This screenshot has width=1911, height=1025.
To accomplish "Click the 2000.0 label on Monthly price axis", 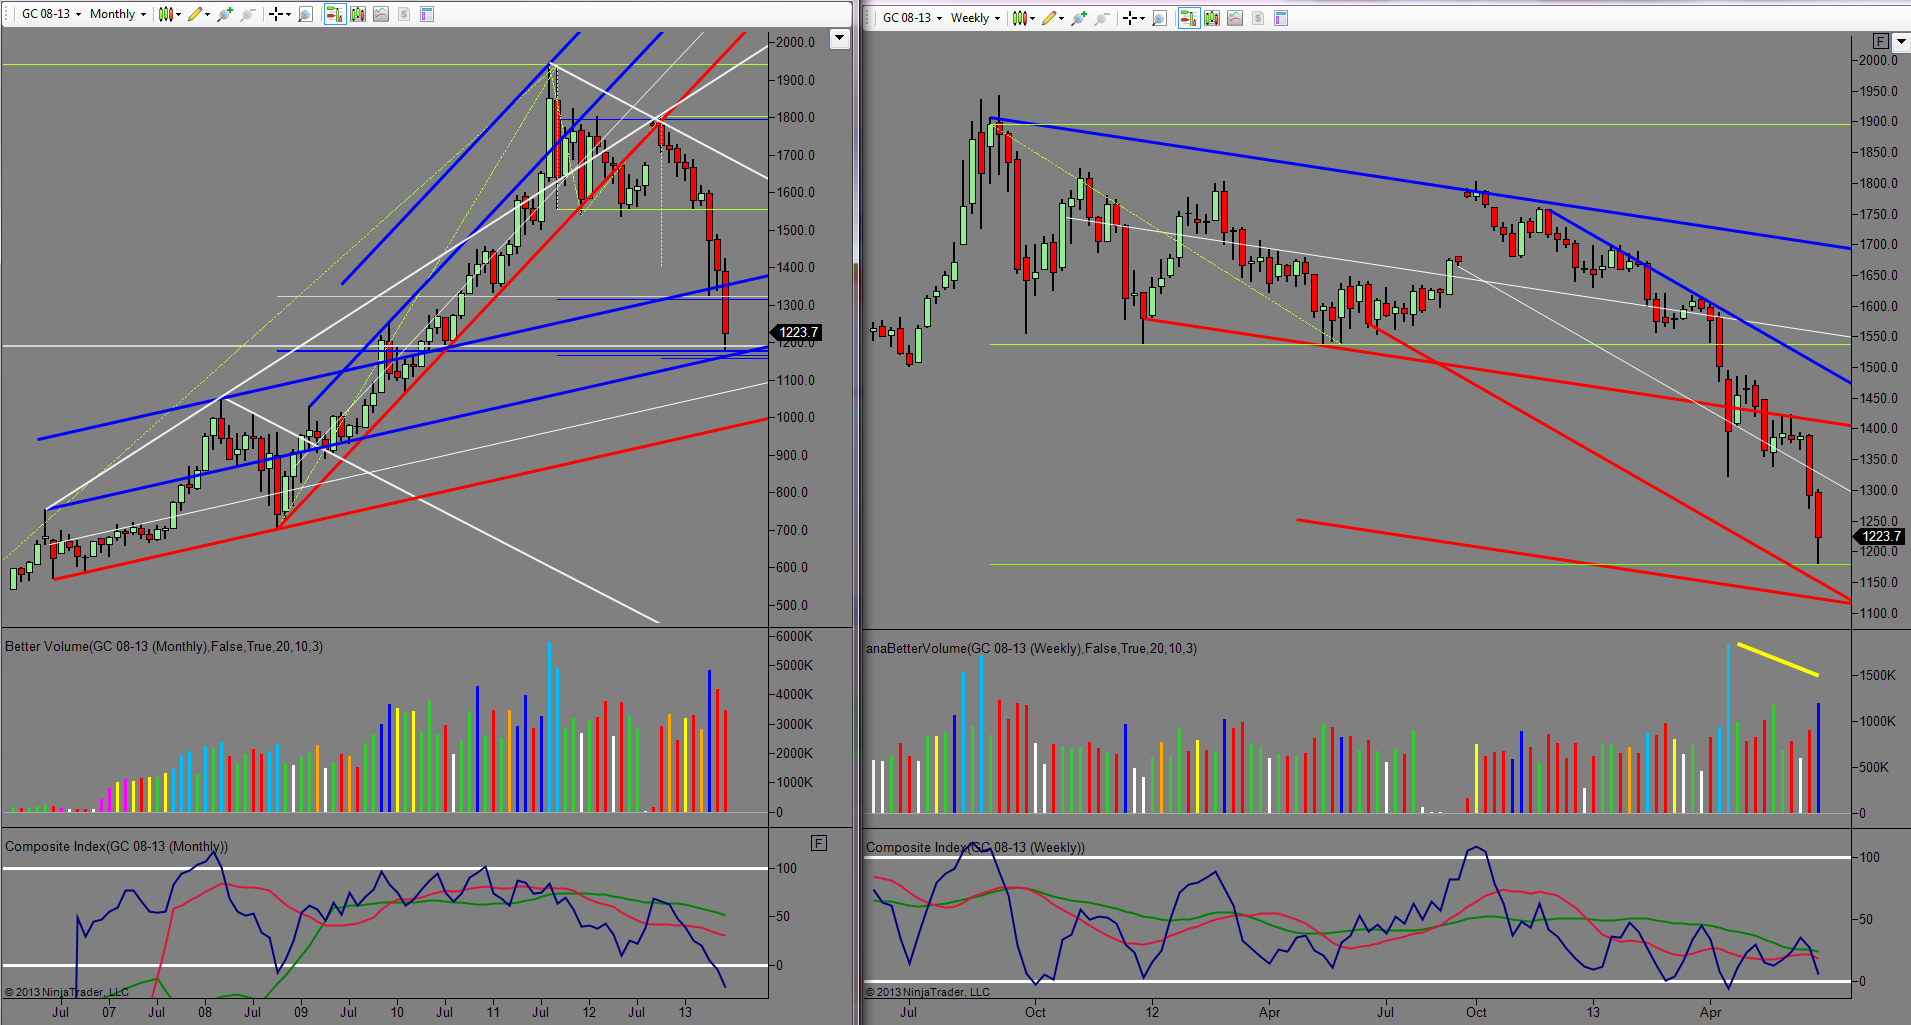I will 796,42.
